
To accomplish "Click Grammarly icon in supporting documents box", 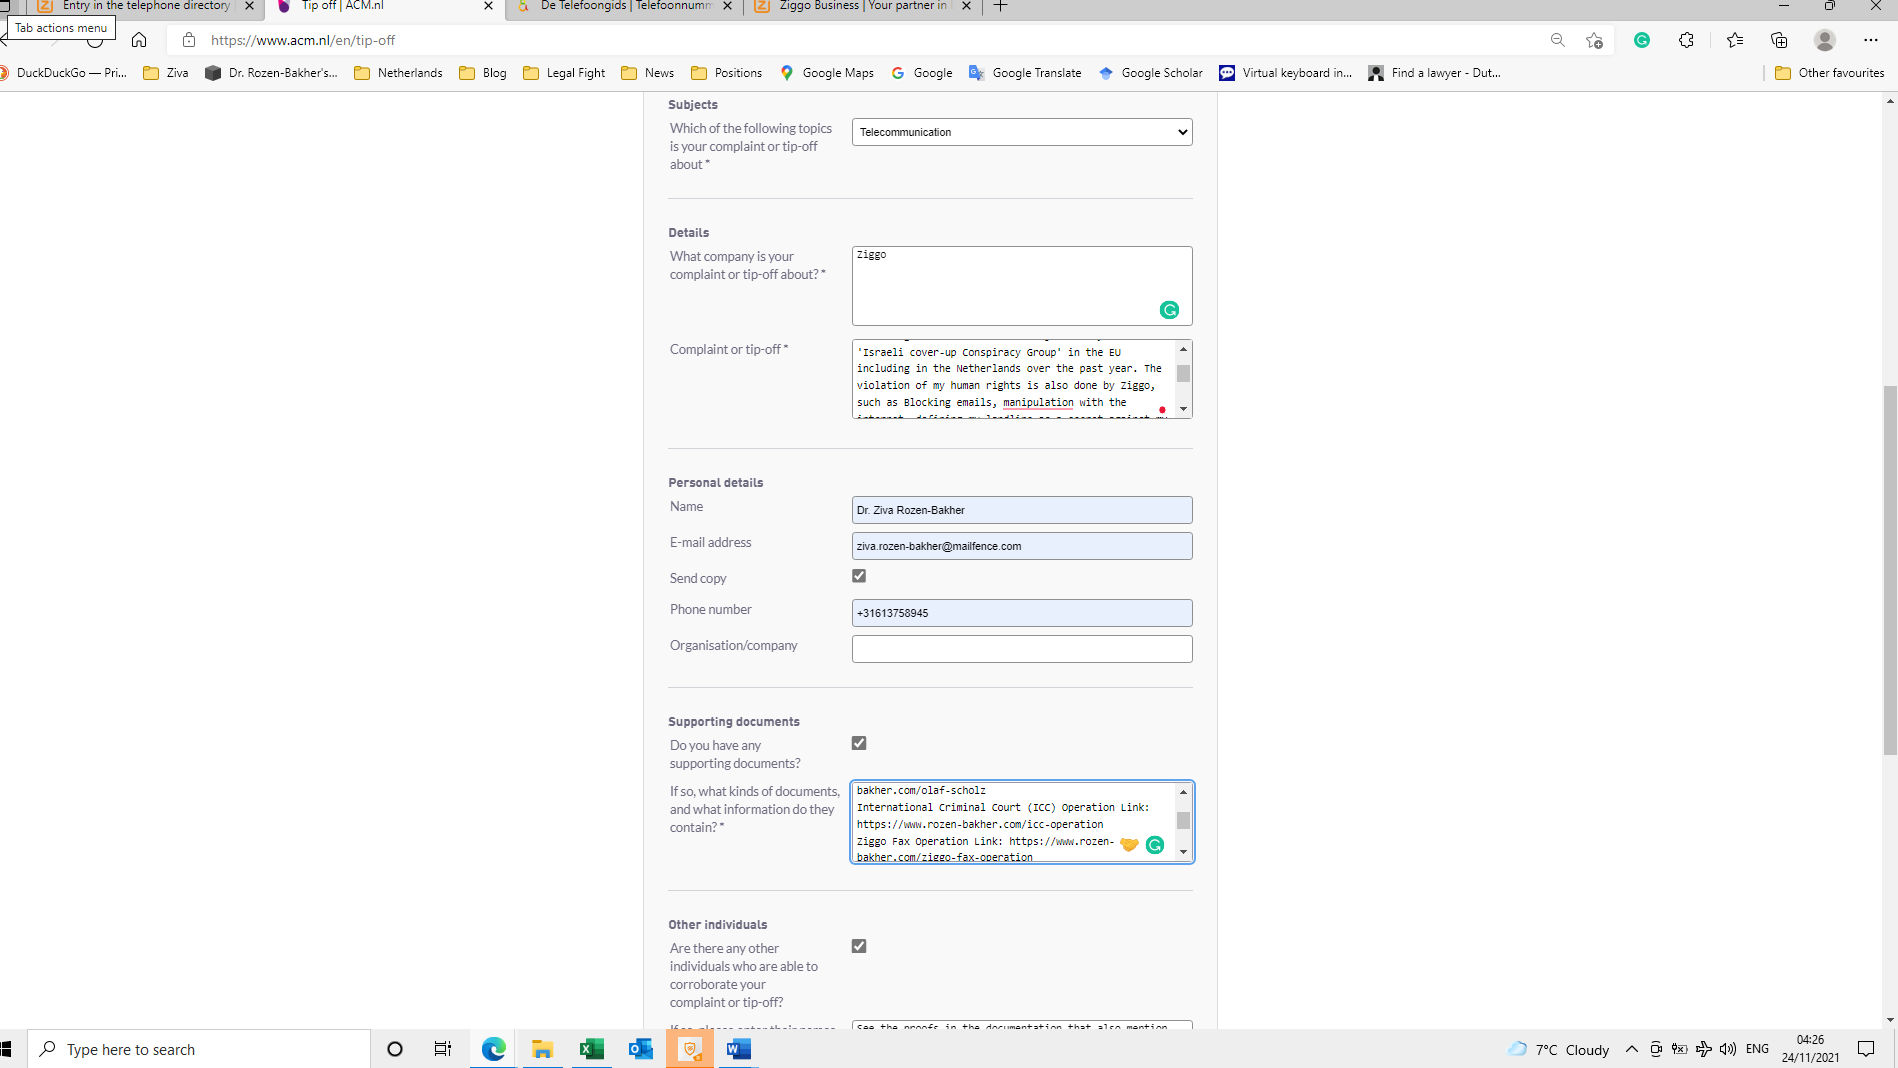I will (1155, 845).
